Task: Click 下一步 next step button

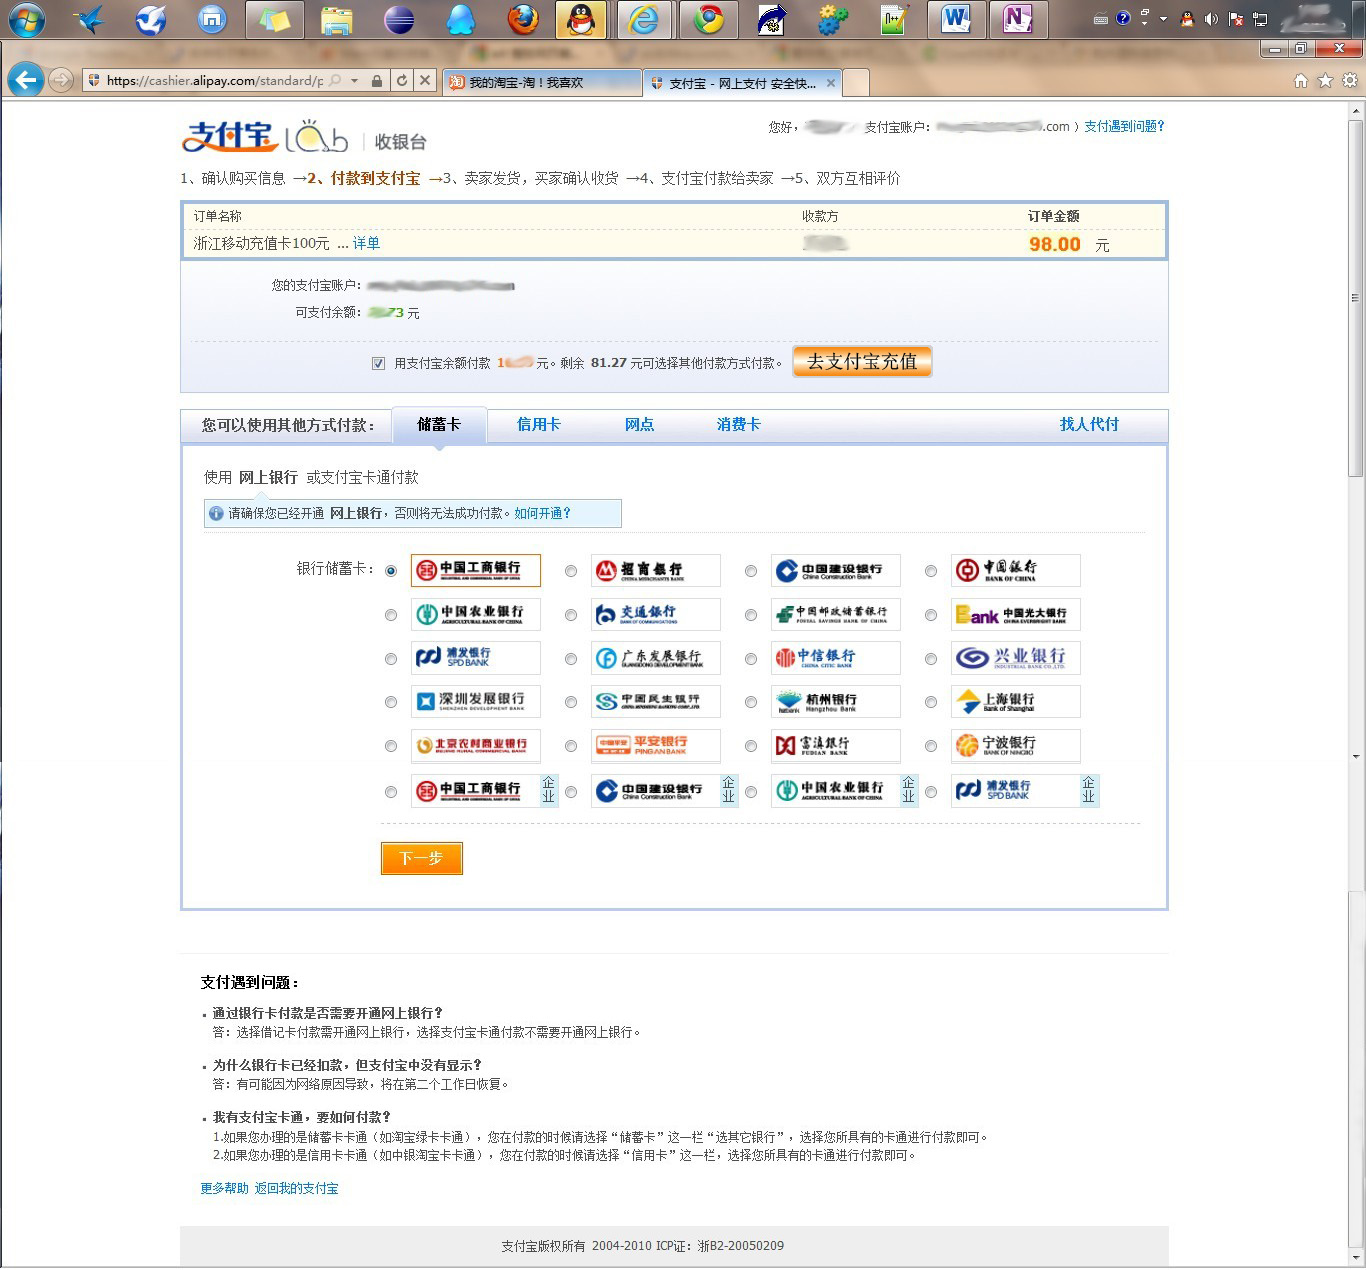Action: [421, 858]
